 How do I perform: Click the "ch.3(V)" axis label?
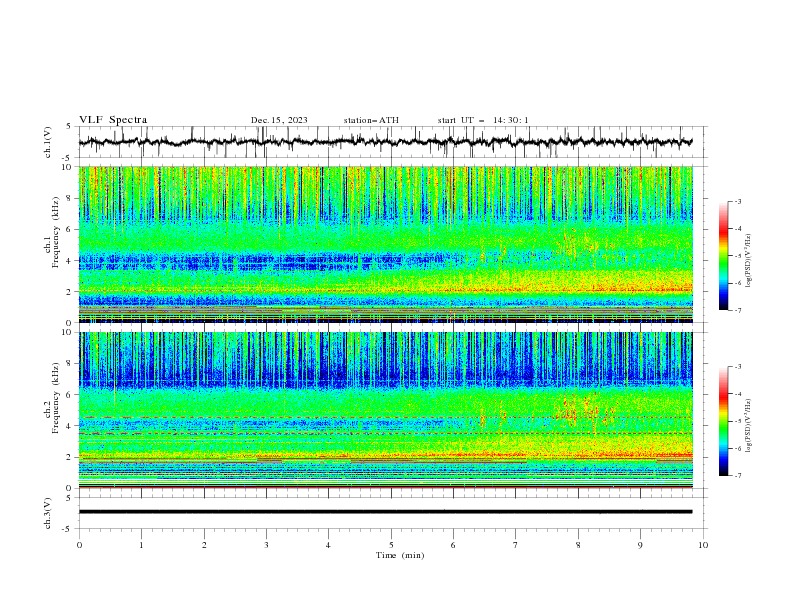tap(48, 513)
